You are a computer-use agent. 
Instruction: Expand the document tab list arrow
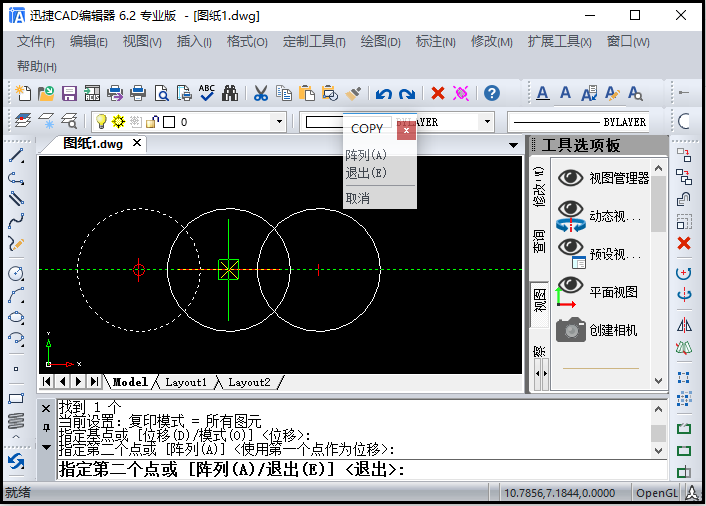(513, 145)
